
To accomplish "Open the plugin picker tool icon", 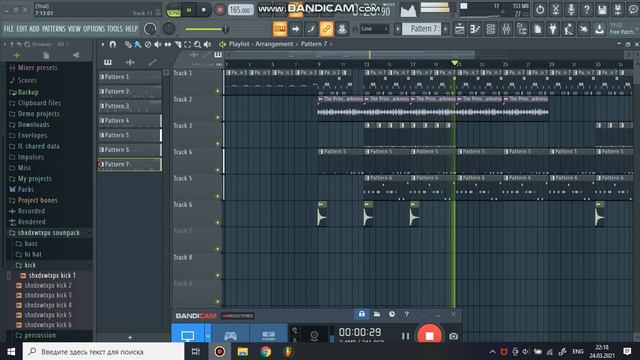I will 553,29.
